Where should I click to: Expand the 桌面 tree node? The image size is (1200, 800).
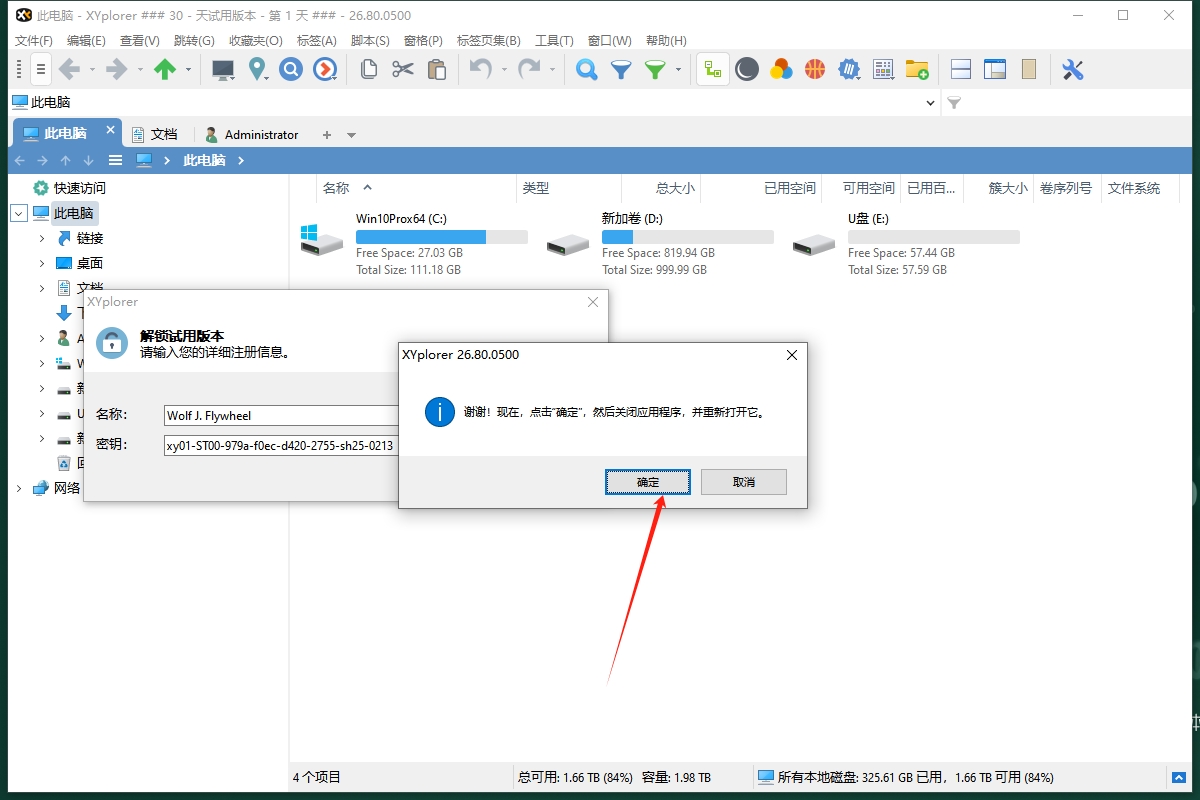coord(42,263)
